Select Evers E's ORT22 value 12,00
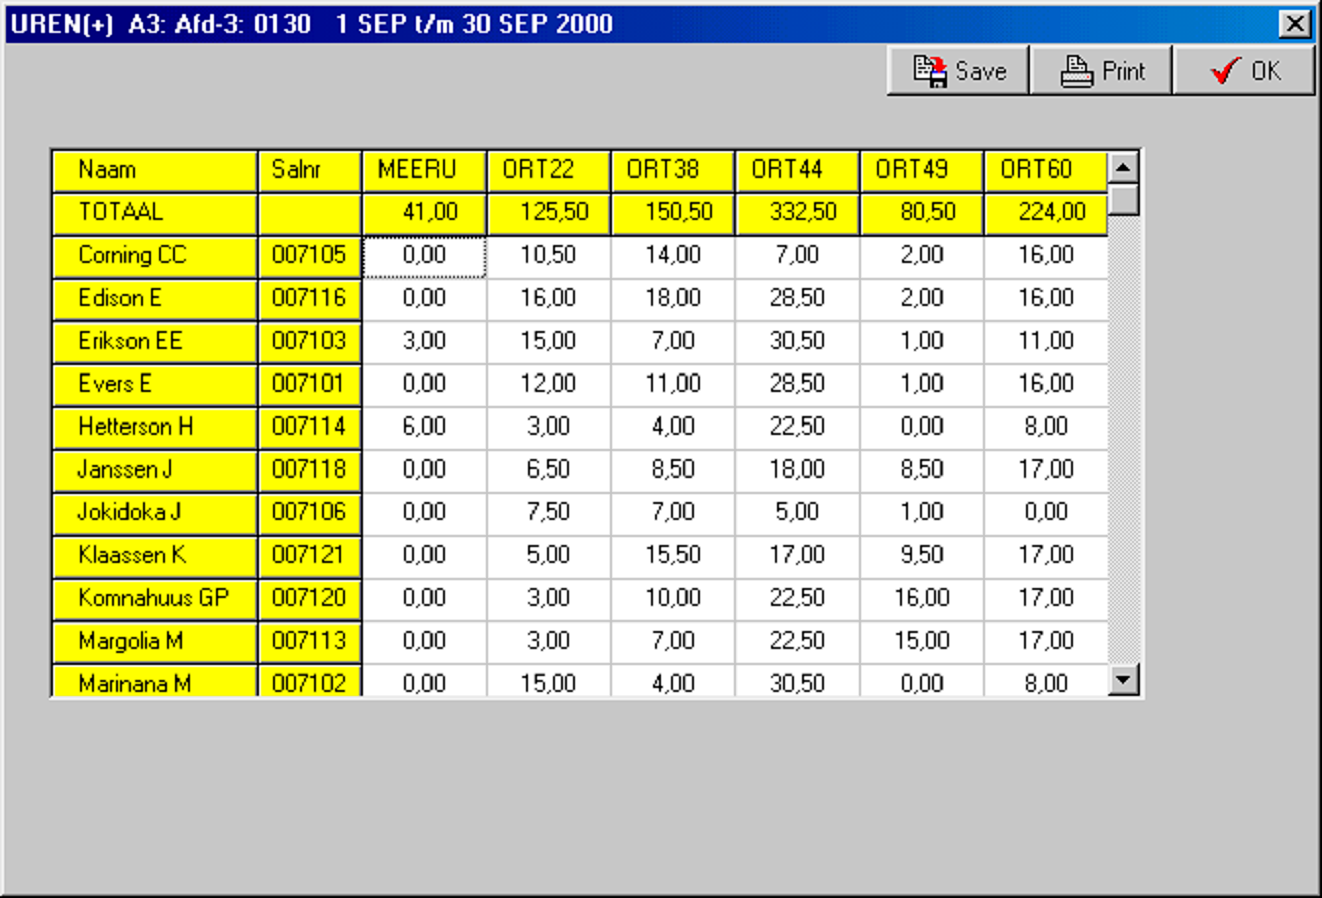 coord(548,385)
